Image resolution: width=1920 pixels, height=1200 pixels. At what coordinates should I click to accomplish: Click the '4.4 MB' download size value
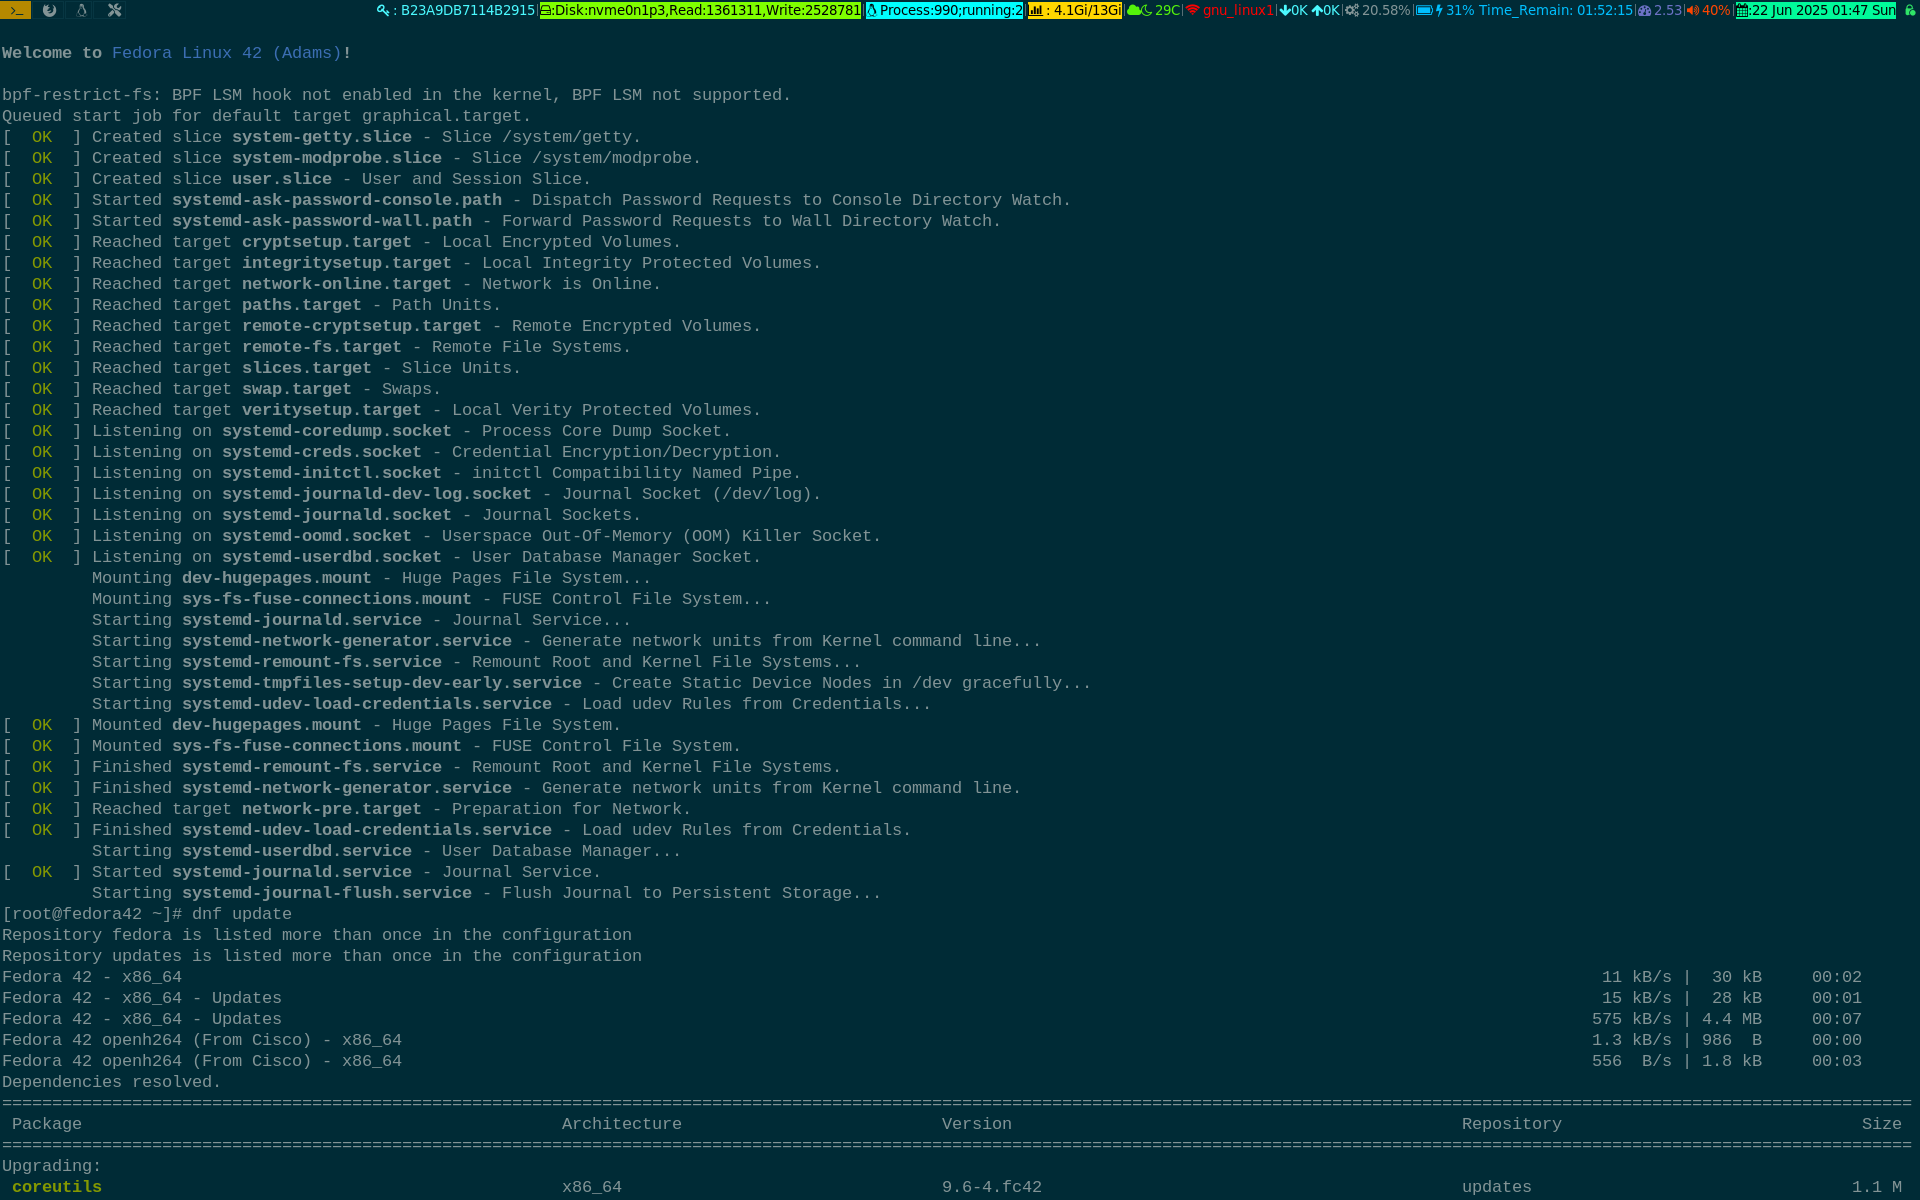(x=1732, y=1019)
